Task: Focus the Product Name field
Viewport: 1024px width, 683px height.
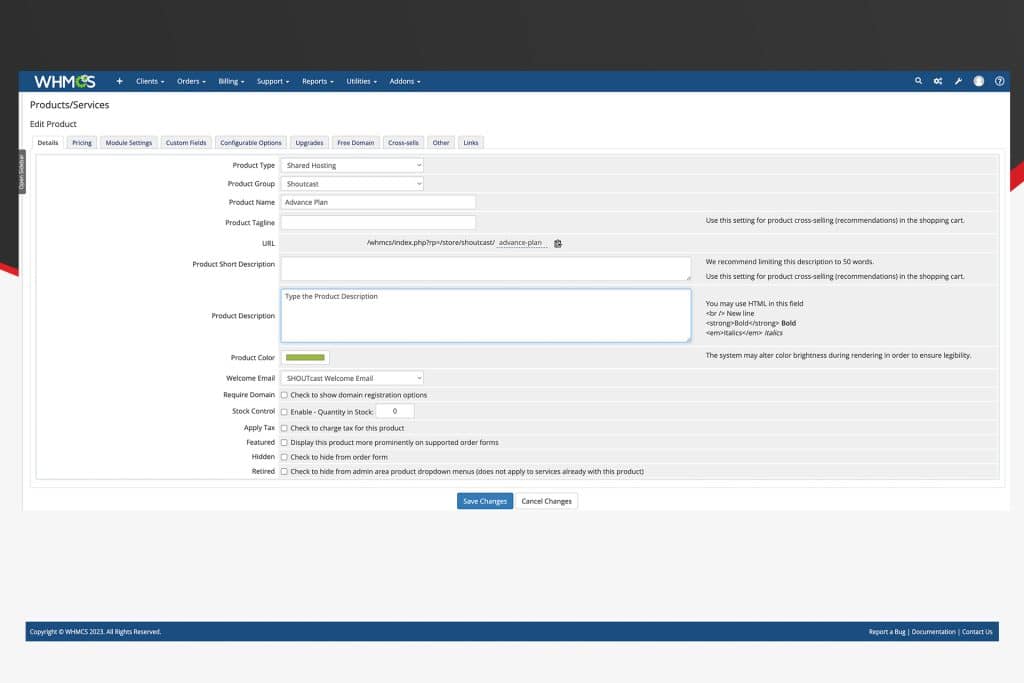Action: click(x=378, y=202)
